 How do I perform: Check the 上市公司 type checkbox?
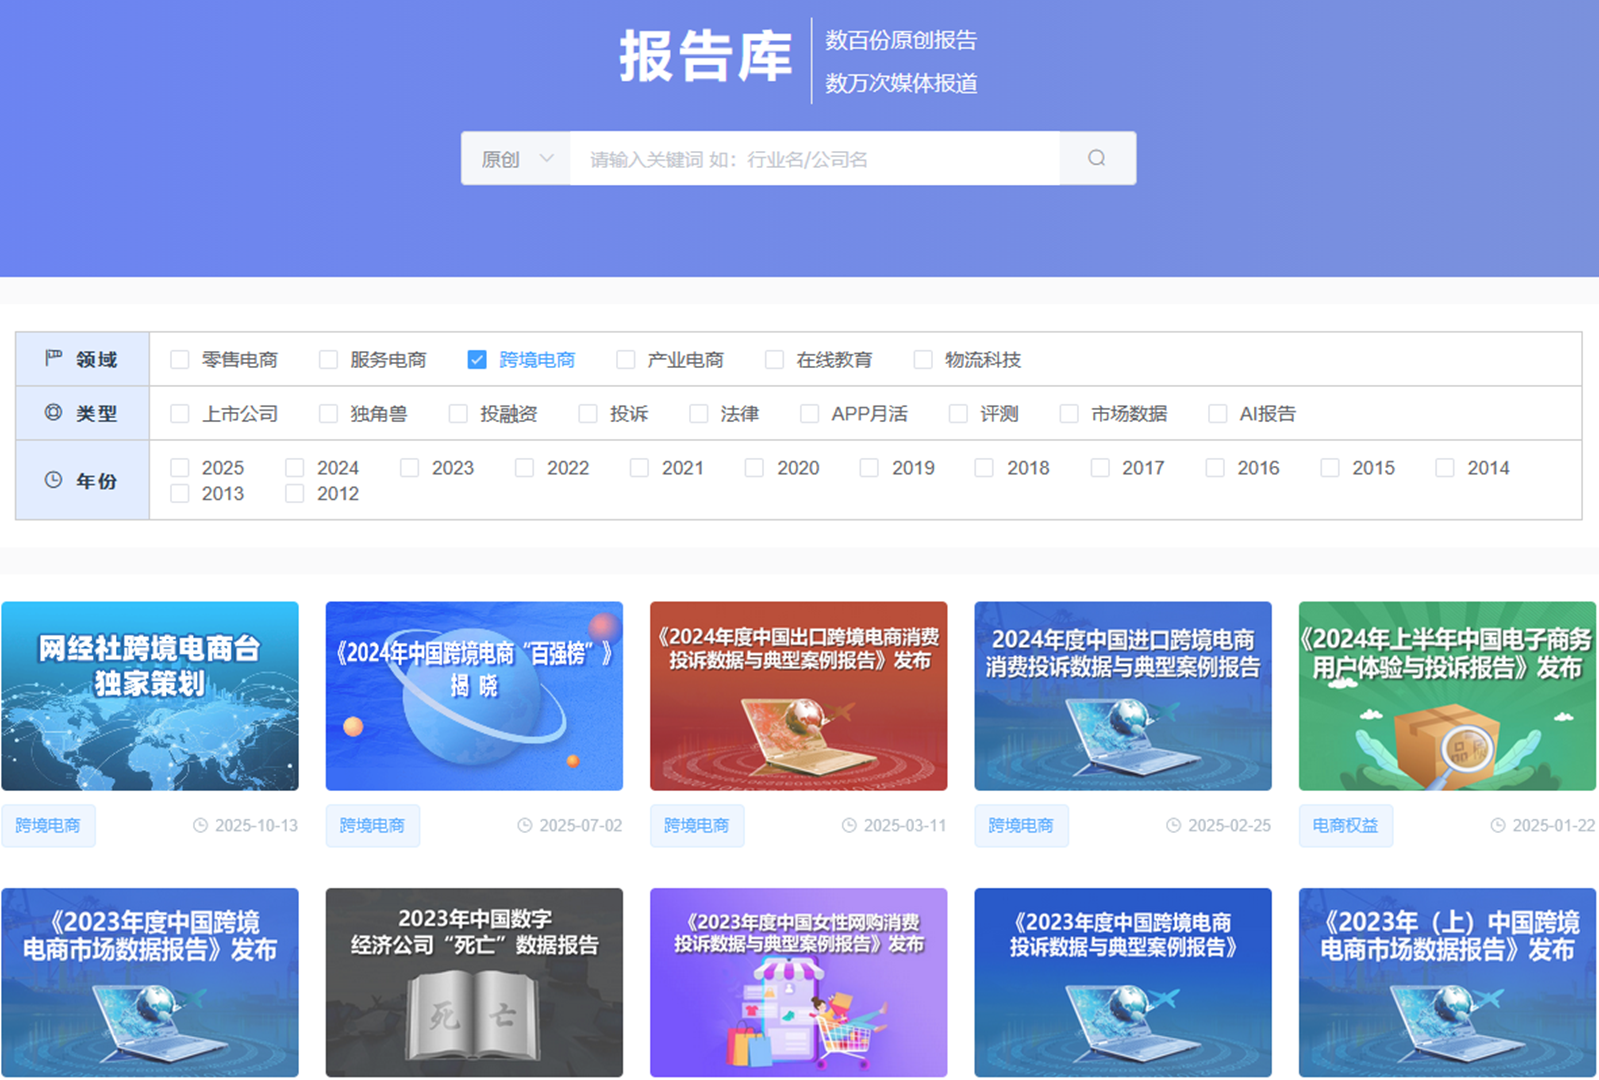(x=180, y=413)
